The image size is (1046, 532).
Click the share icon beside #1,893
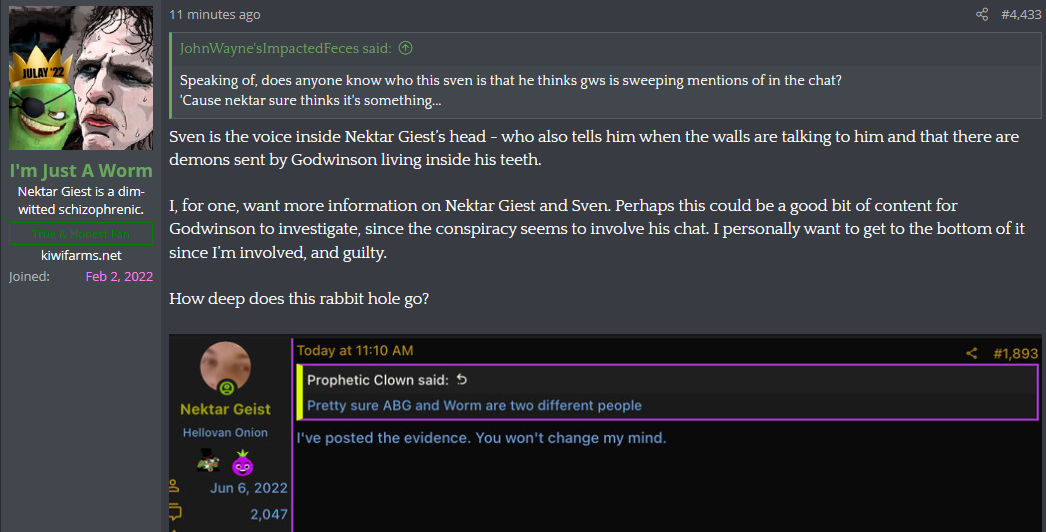pos(971,353)
